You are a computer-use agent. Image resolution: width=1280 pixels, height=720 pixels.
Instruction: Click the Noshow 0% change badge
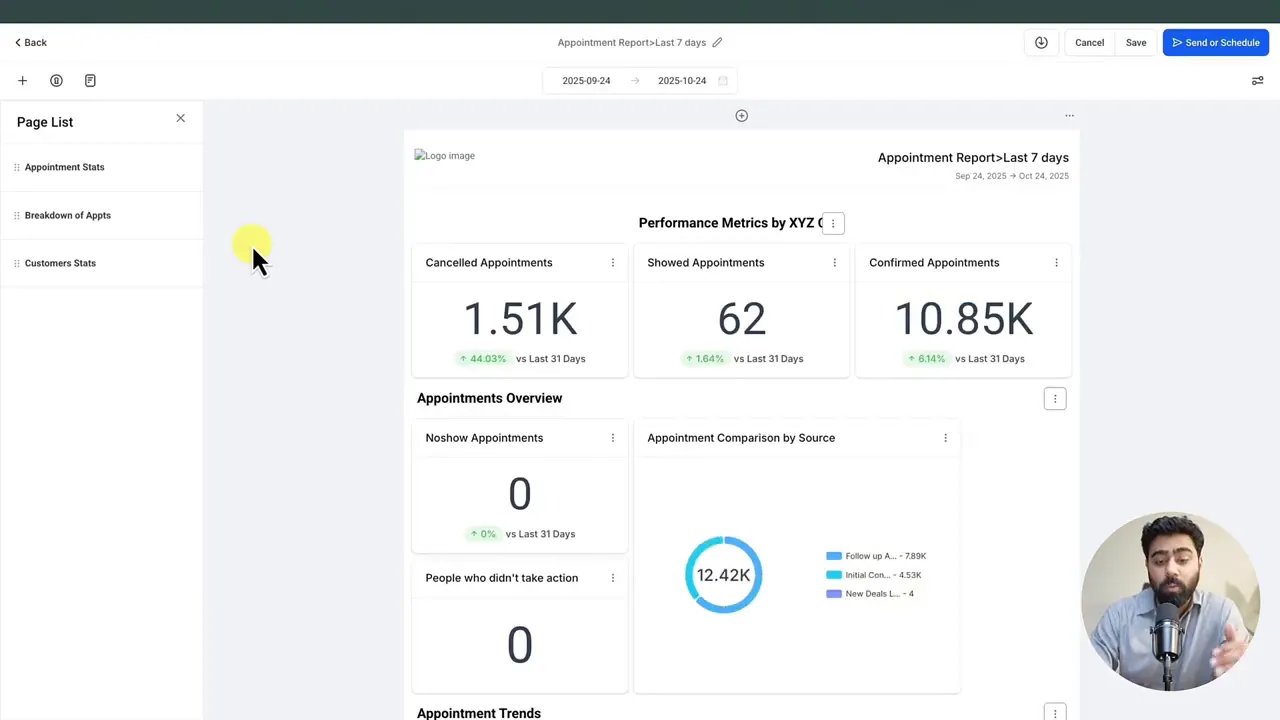[x=483, y=534]
